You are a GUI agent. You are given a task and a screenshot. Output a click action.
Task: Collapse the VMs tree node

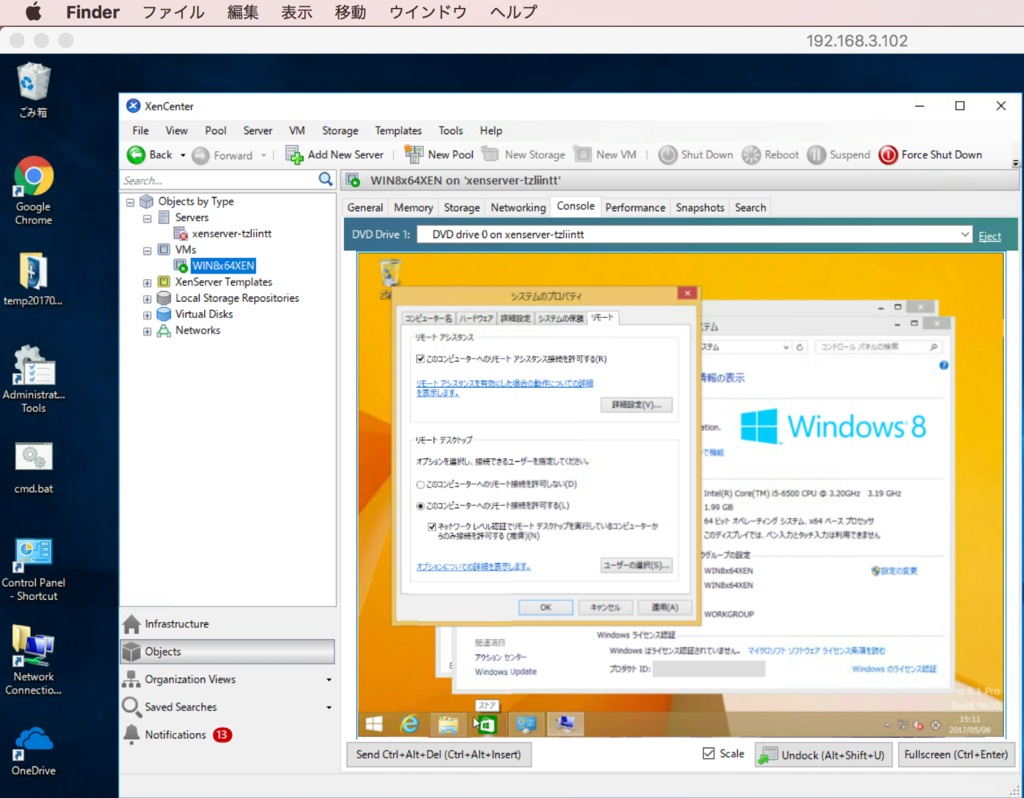[x=147, y=250]
